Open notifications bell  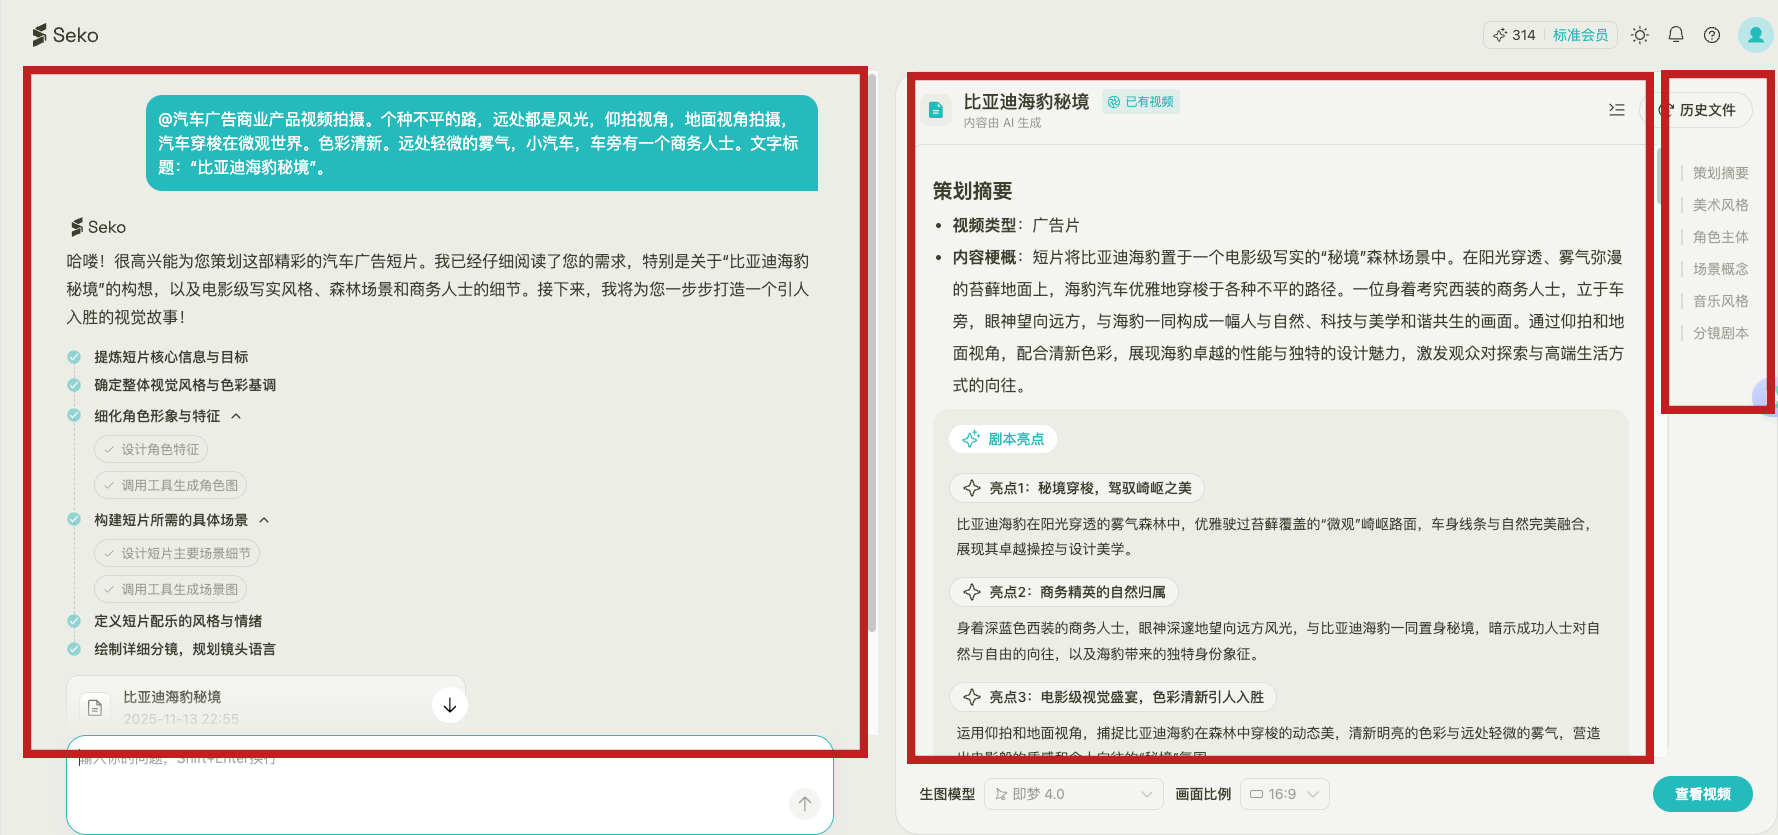click(1676, 35)
